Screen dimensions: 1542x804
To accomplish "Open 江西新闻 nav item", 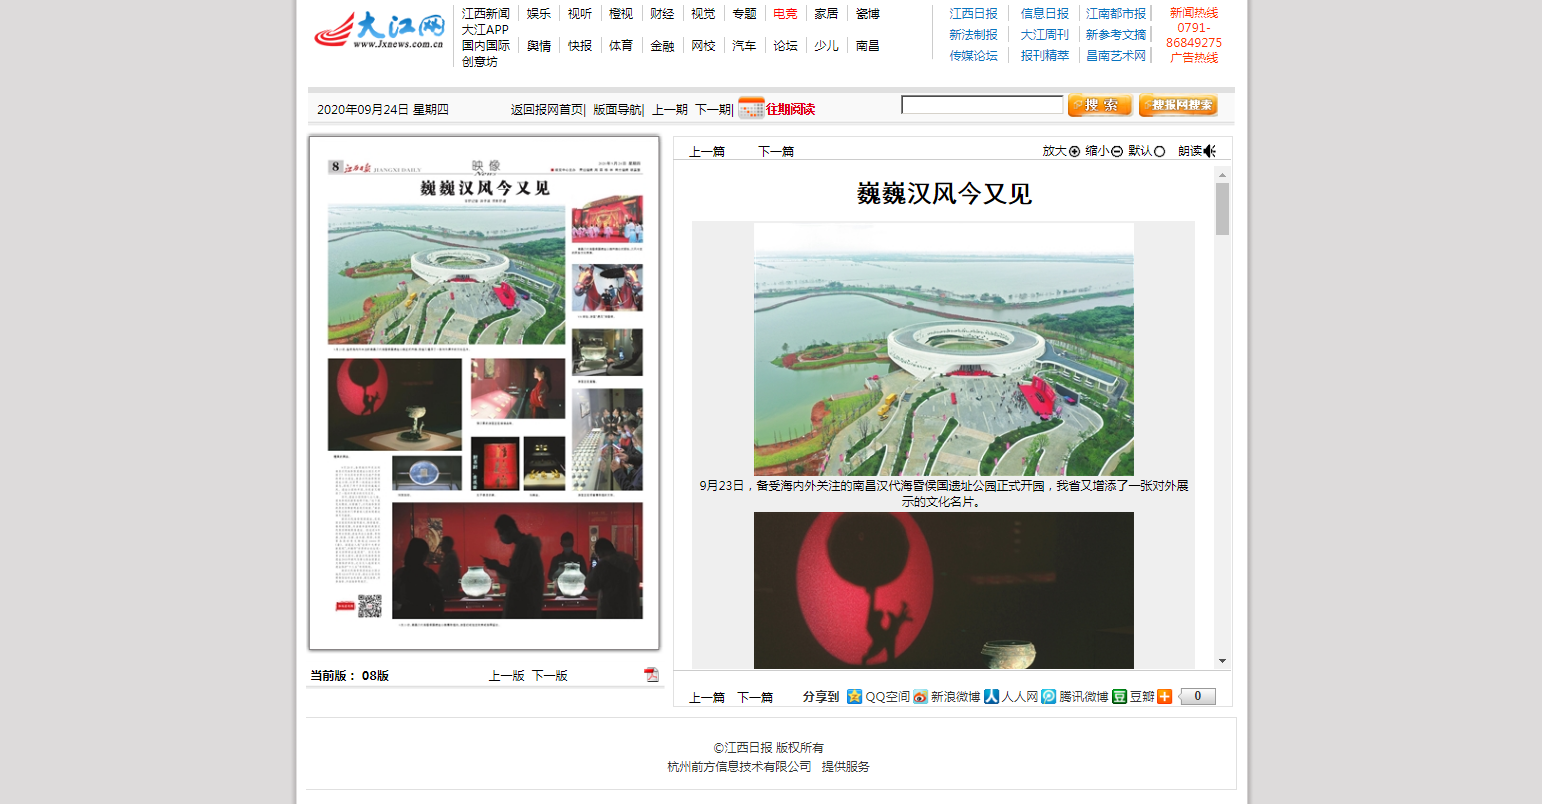I will 486,14.
